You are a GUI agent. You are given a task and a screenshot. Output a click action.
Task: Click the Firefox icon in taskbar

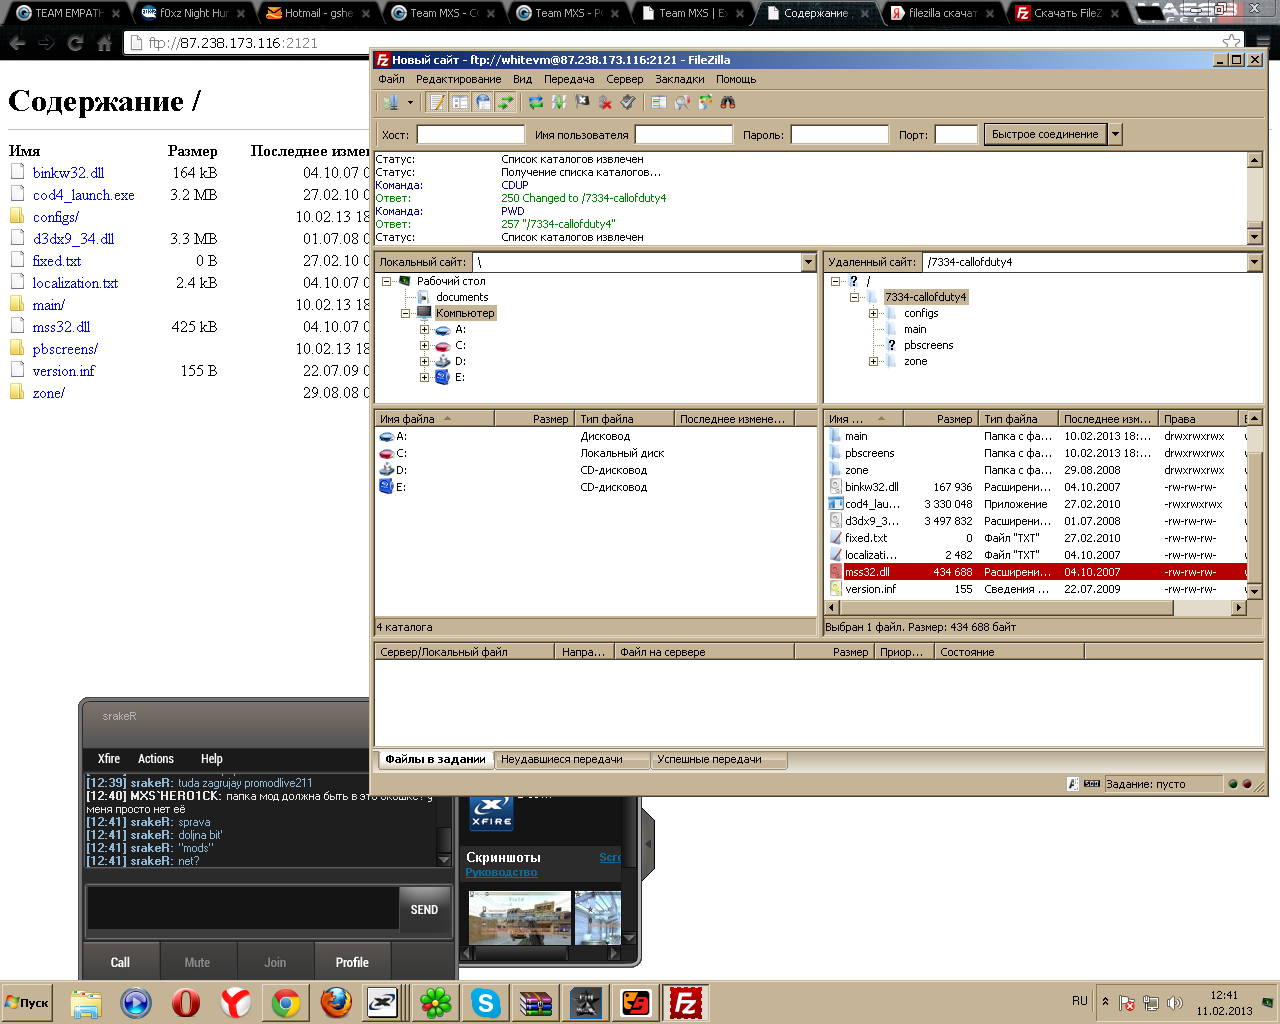(x=336, y=1002)
